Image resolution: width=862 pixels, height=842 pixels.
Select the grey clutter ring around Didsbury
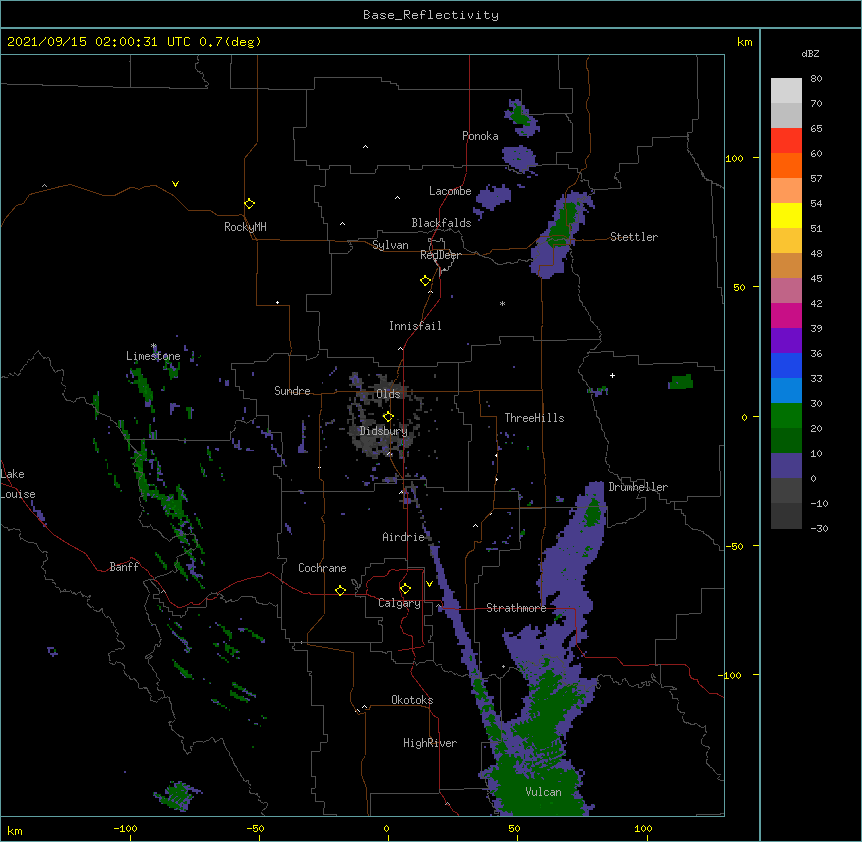click(383, 417)
